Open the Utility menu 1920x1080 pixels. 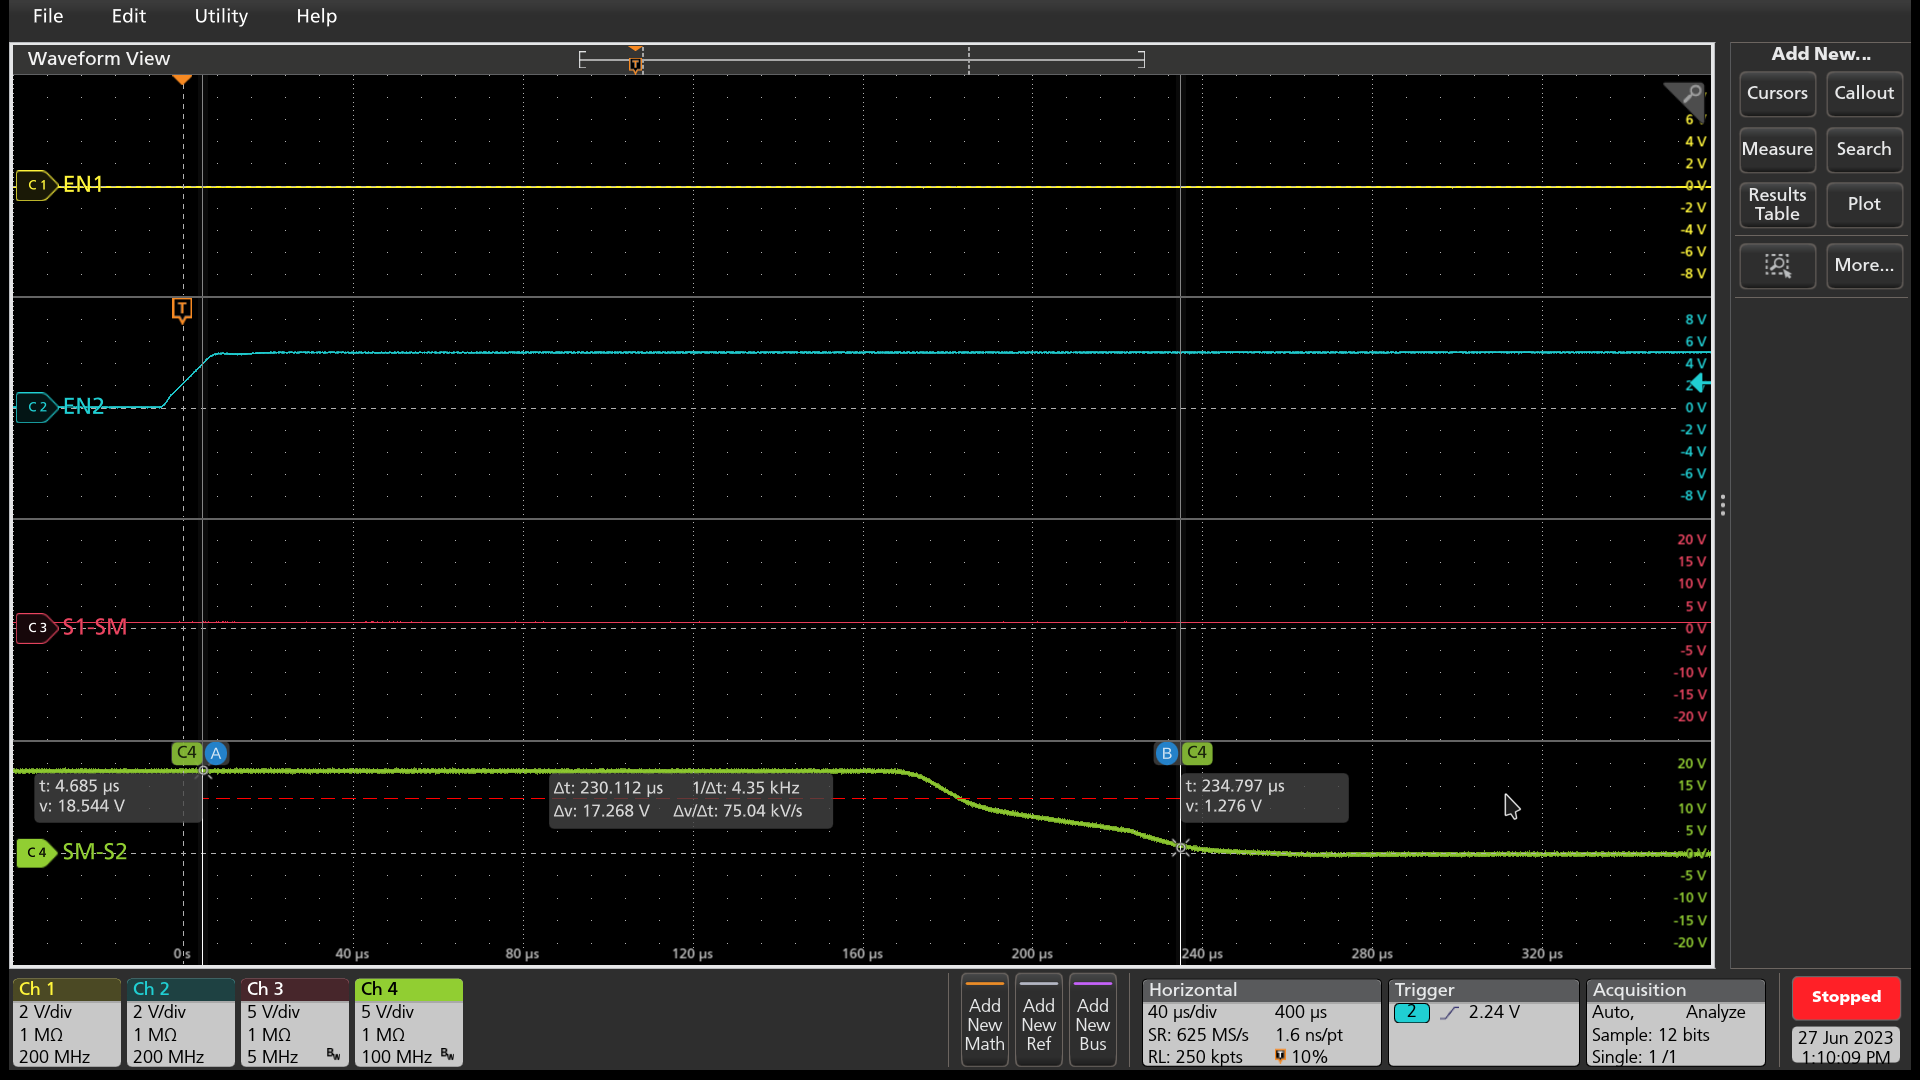click(x=221, y=16)
